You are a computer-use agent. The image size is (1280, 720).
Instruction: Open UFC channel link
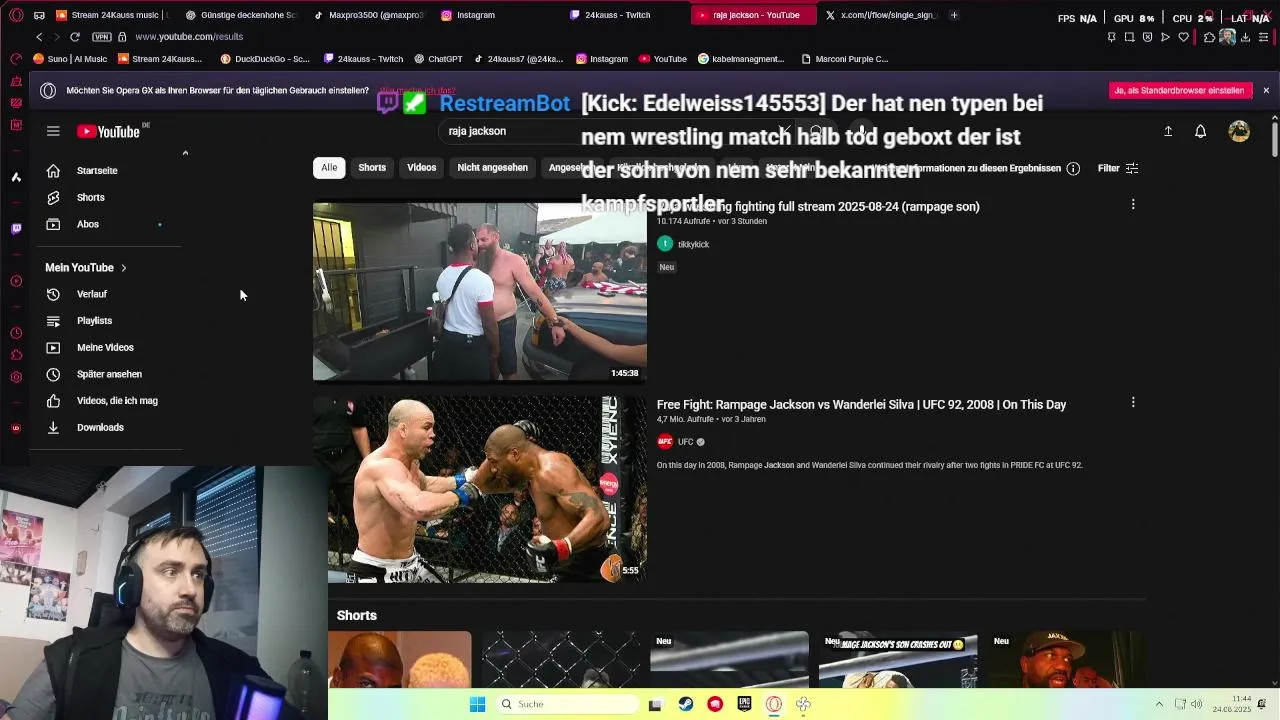pyautogui.click(x=685, y=442)
